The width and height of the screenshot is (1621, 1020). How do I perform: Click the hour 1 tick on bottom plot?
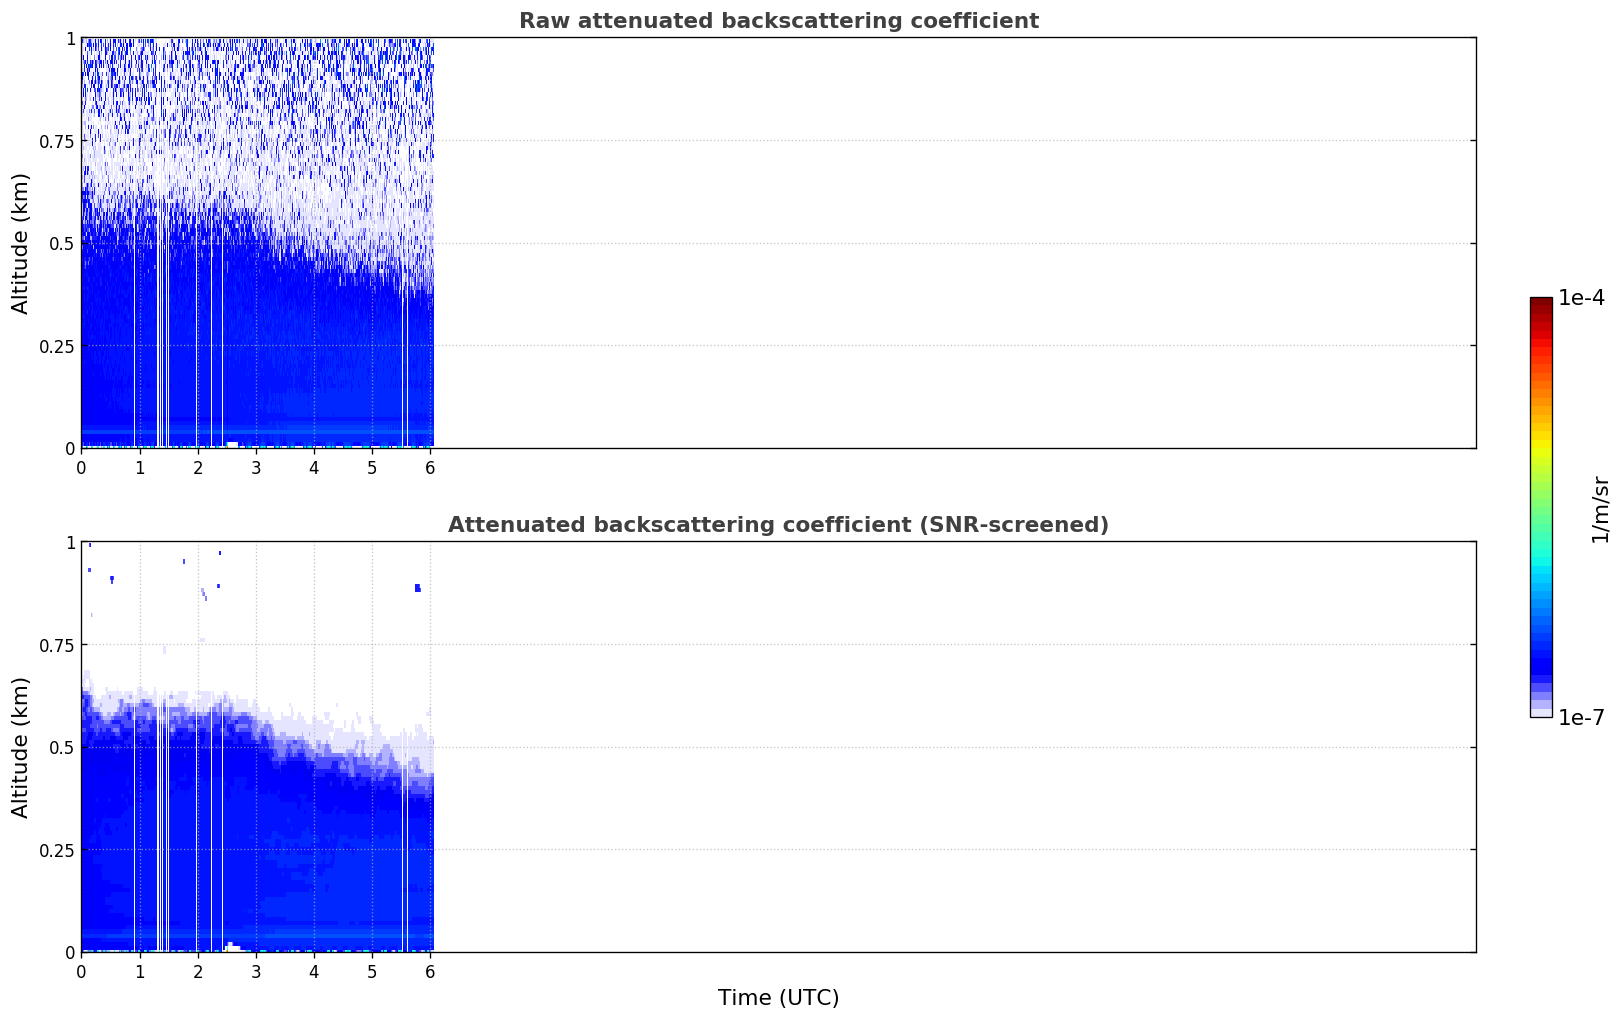140,971
